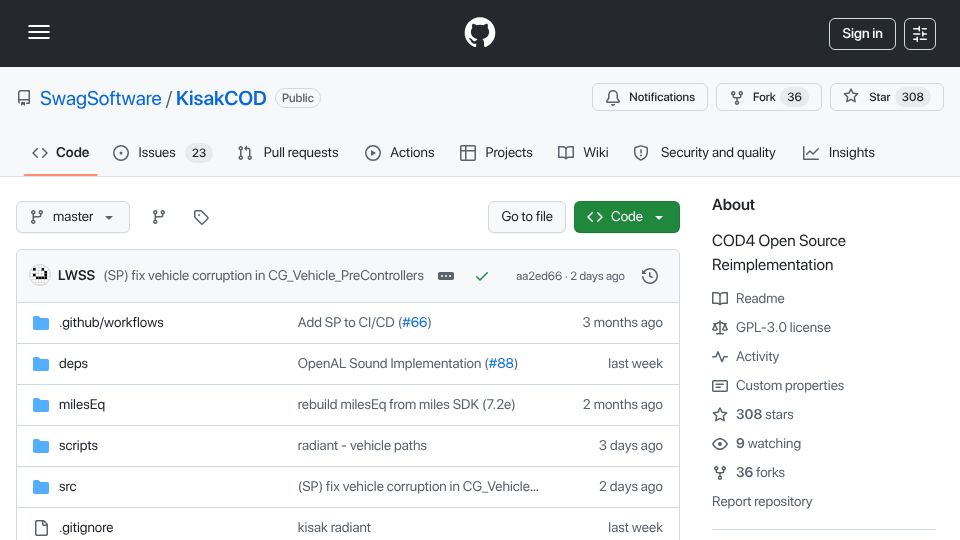The height and width of the screenshot is (540, 960).
Task: Open radiant - vehicle paths commit
Action: pyautogui.click(x=362, y=446)
